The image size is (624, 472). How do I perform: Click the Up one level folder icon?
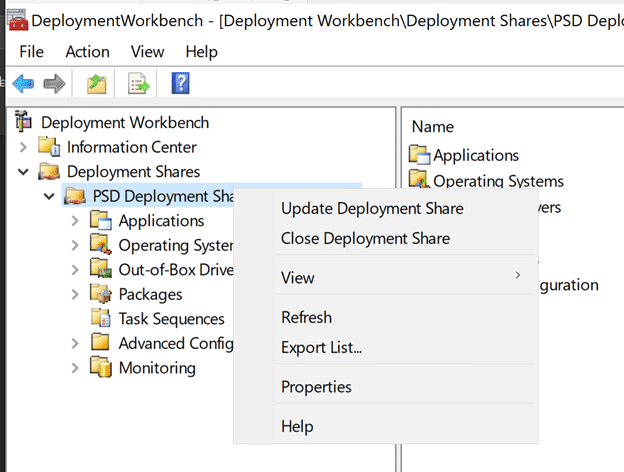pos(97,84)
